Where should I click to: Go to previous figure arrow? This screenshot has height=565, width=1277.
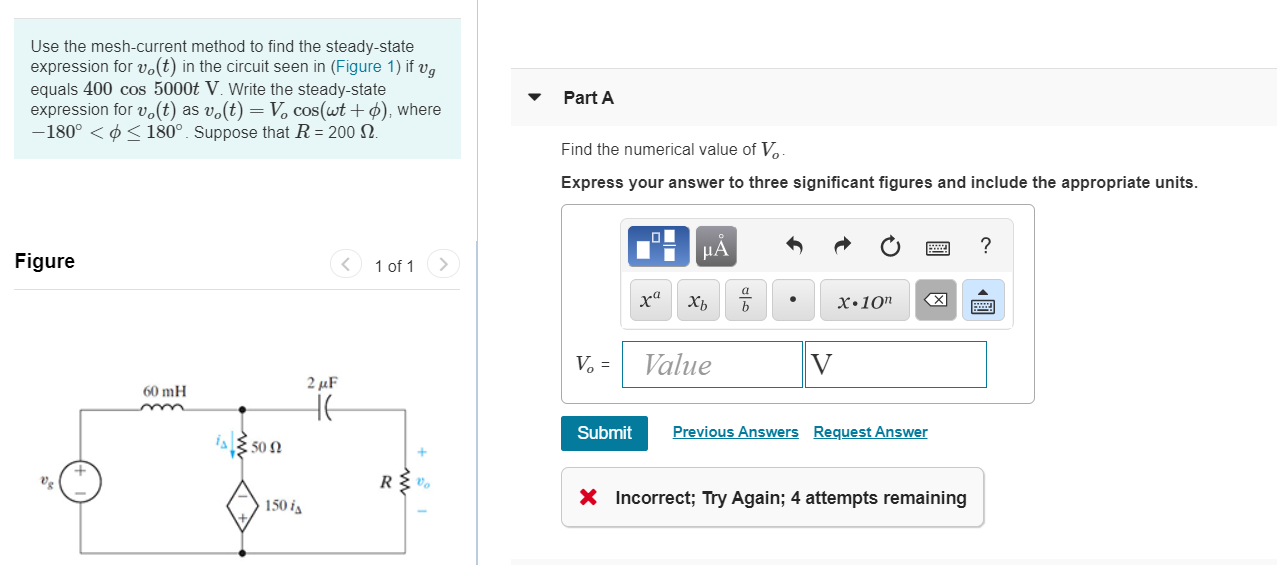click(x=345, y=265)
